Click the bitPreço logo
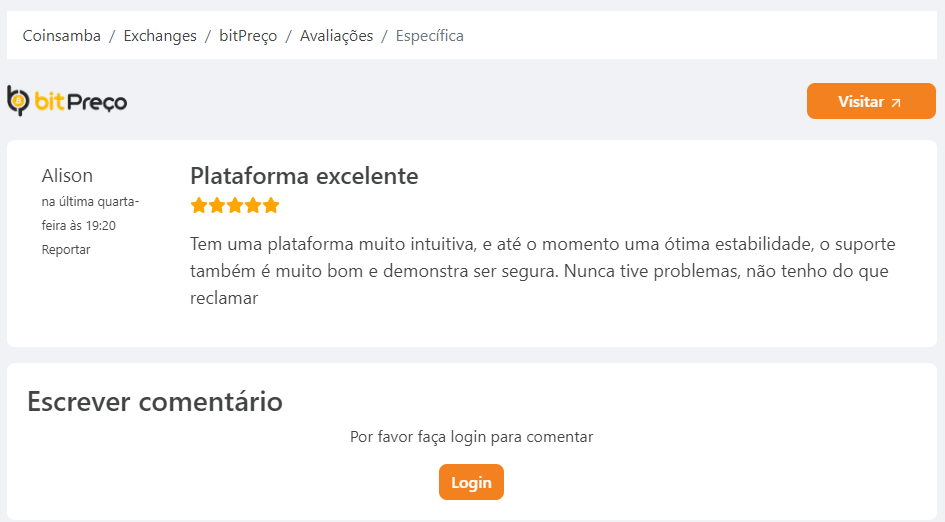The width and height of the screenshot is (945, 522). (x=67, y=101)
